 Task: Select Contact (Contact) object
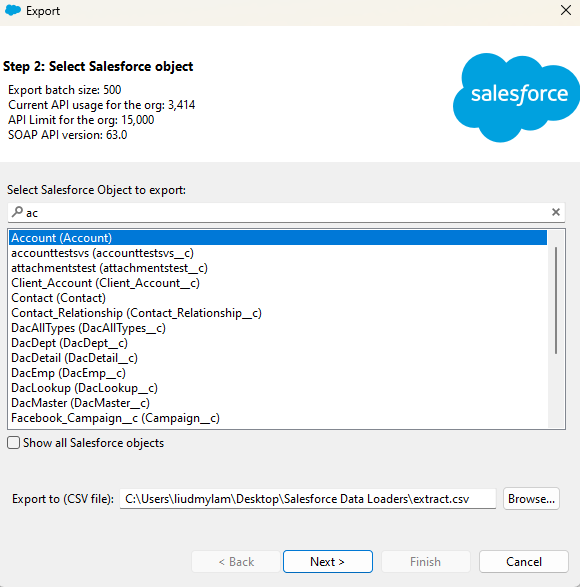[x=277, y=298]
